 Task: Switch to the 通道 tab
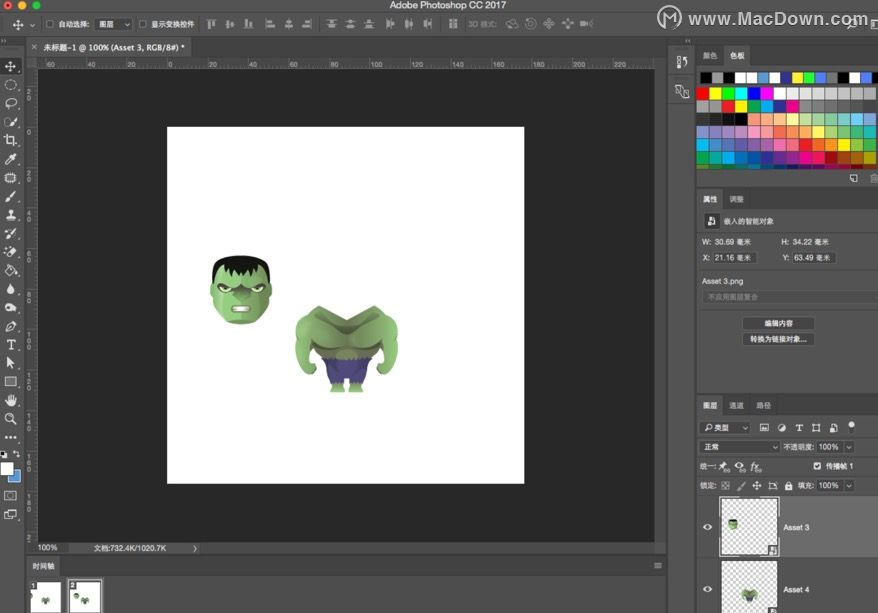tap(737, 405)
